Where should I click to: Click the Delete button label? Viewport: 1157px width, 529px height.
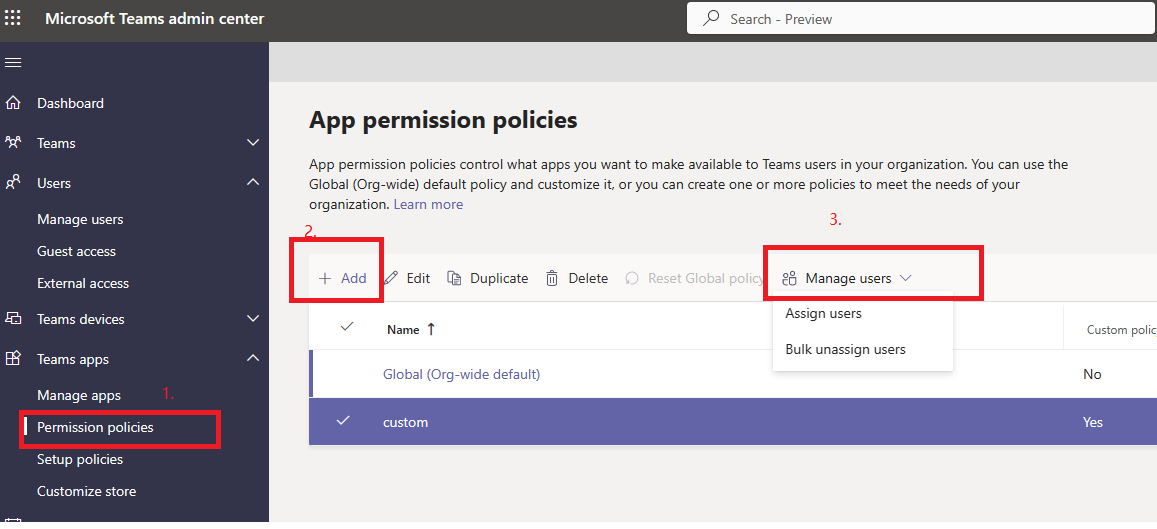pos(588,278)
